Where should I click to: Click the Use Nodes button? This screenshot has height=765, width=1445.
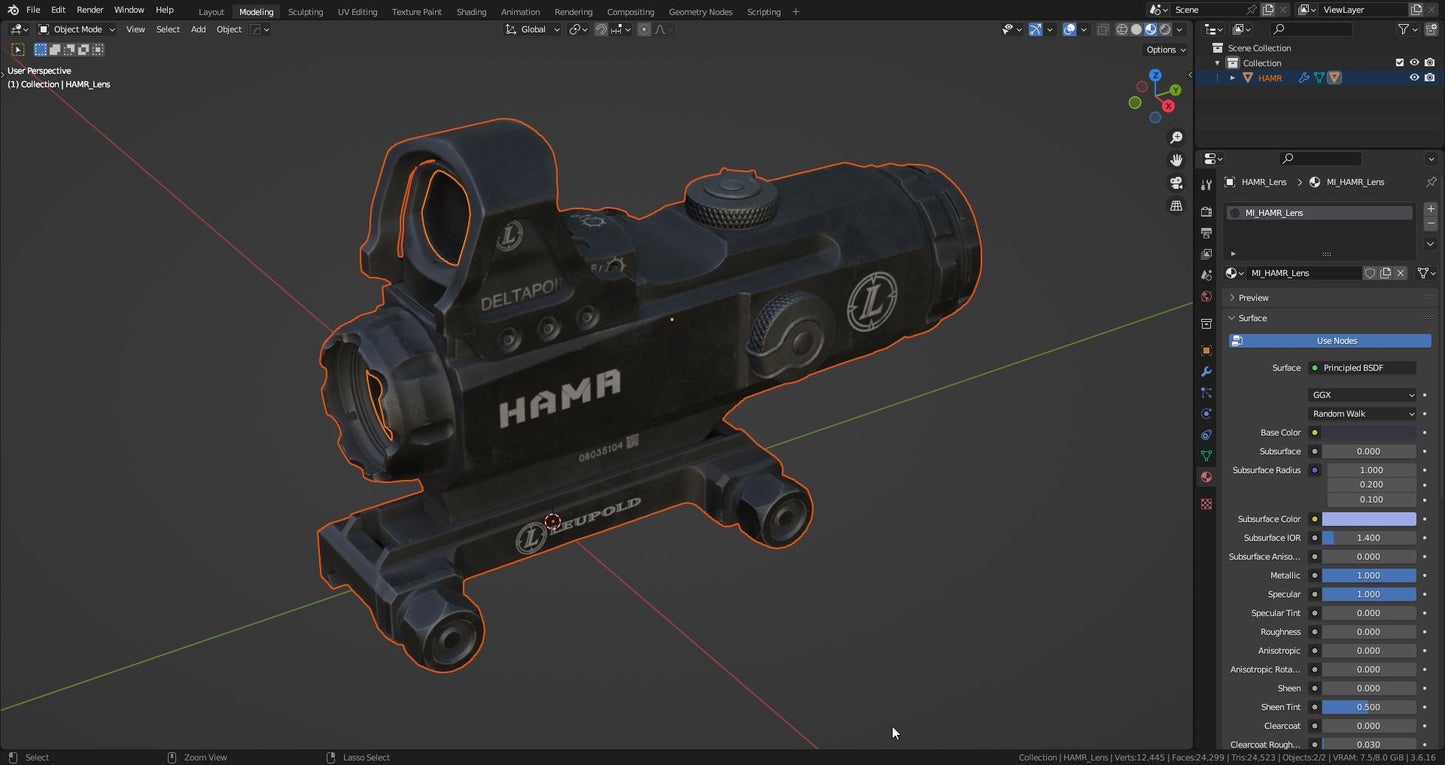click(x=1336, y=340)
